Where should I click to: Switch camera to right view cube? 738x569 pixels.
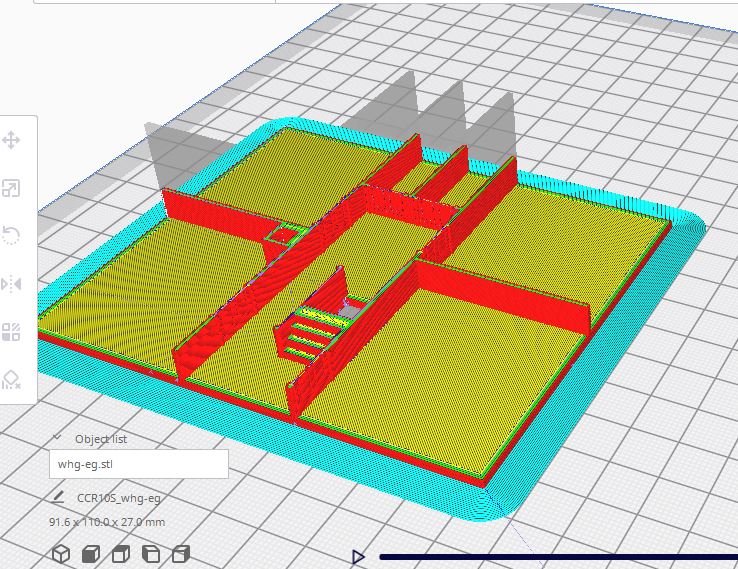pos(181,554)
